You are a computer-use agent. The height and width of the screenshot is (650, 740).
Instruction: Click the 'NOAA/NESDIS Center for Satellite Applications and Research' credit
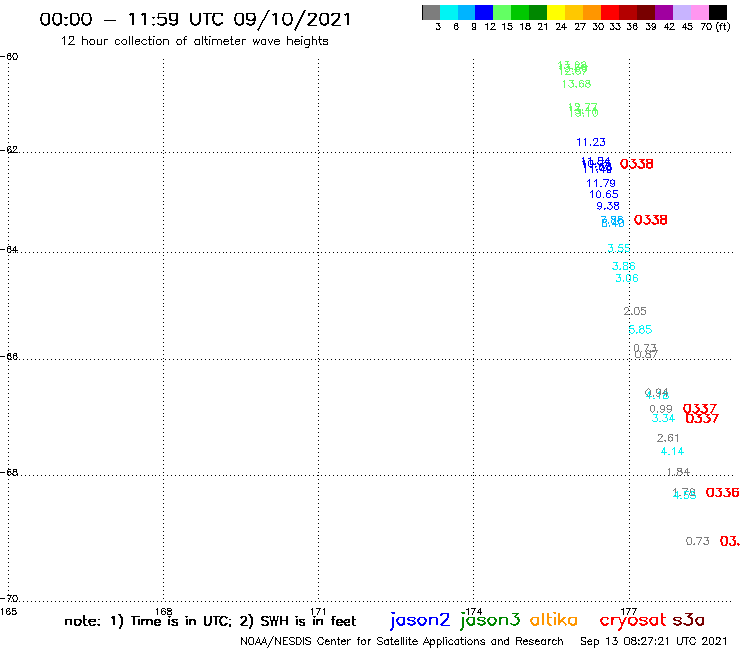tap(402, 641)
